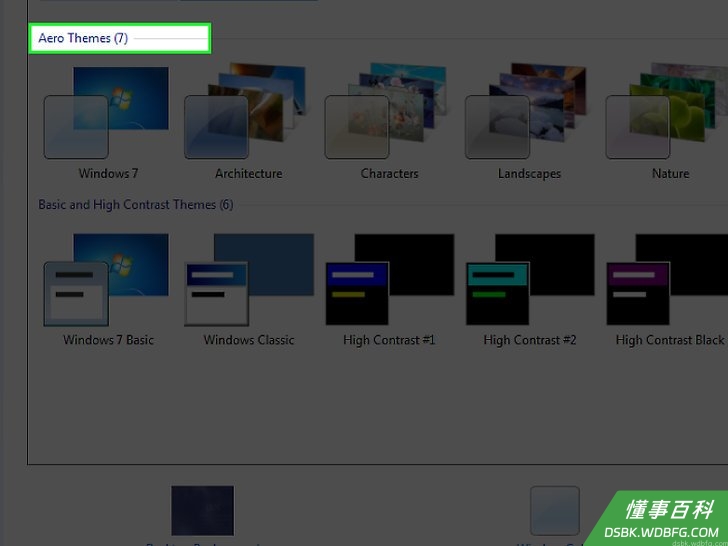This screenshot has height=546, width=728.
Task: Click the 'Windows 7' theme label
Action: click(x=108, y=174)
